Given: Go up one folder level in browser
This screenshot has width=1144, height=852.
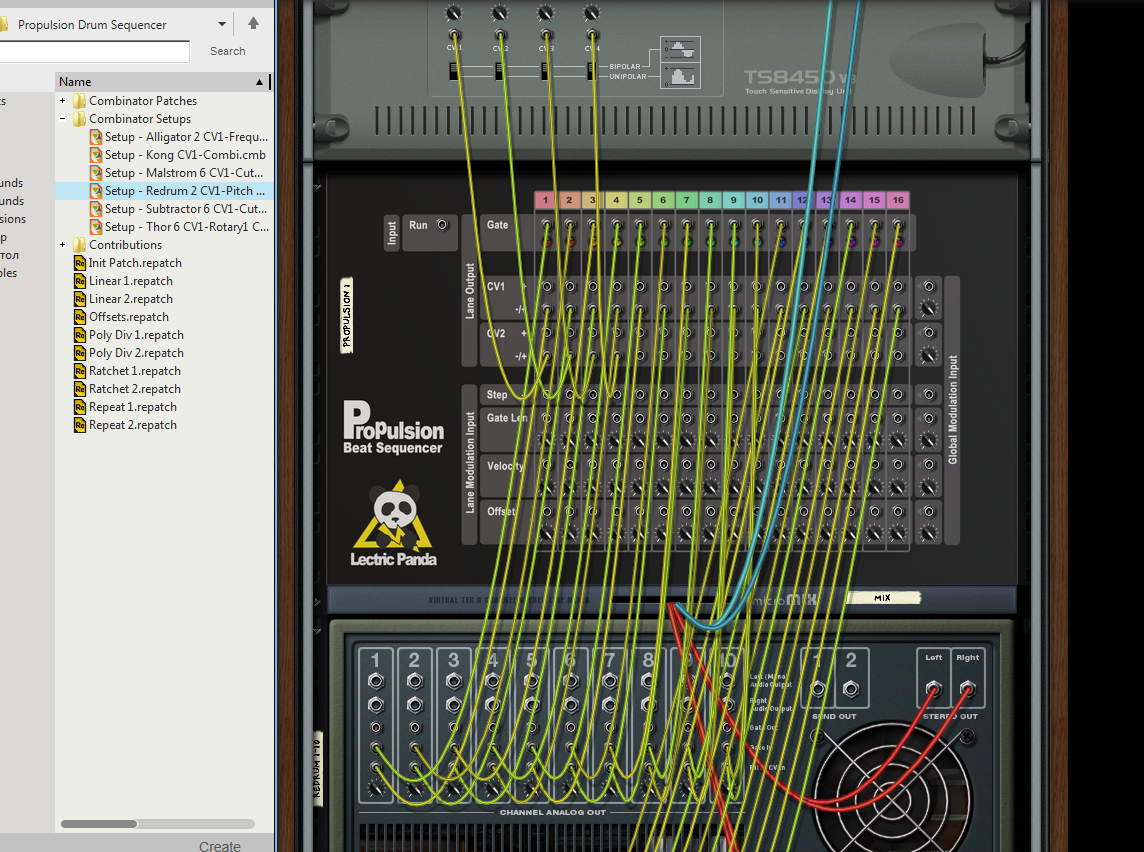Looking at the screenshot, I should click(253, 23).
